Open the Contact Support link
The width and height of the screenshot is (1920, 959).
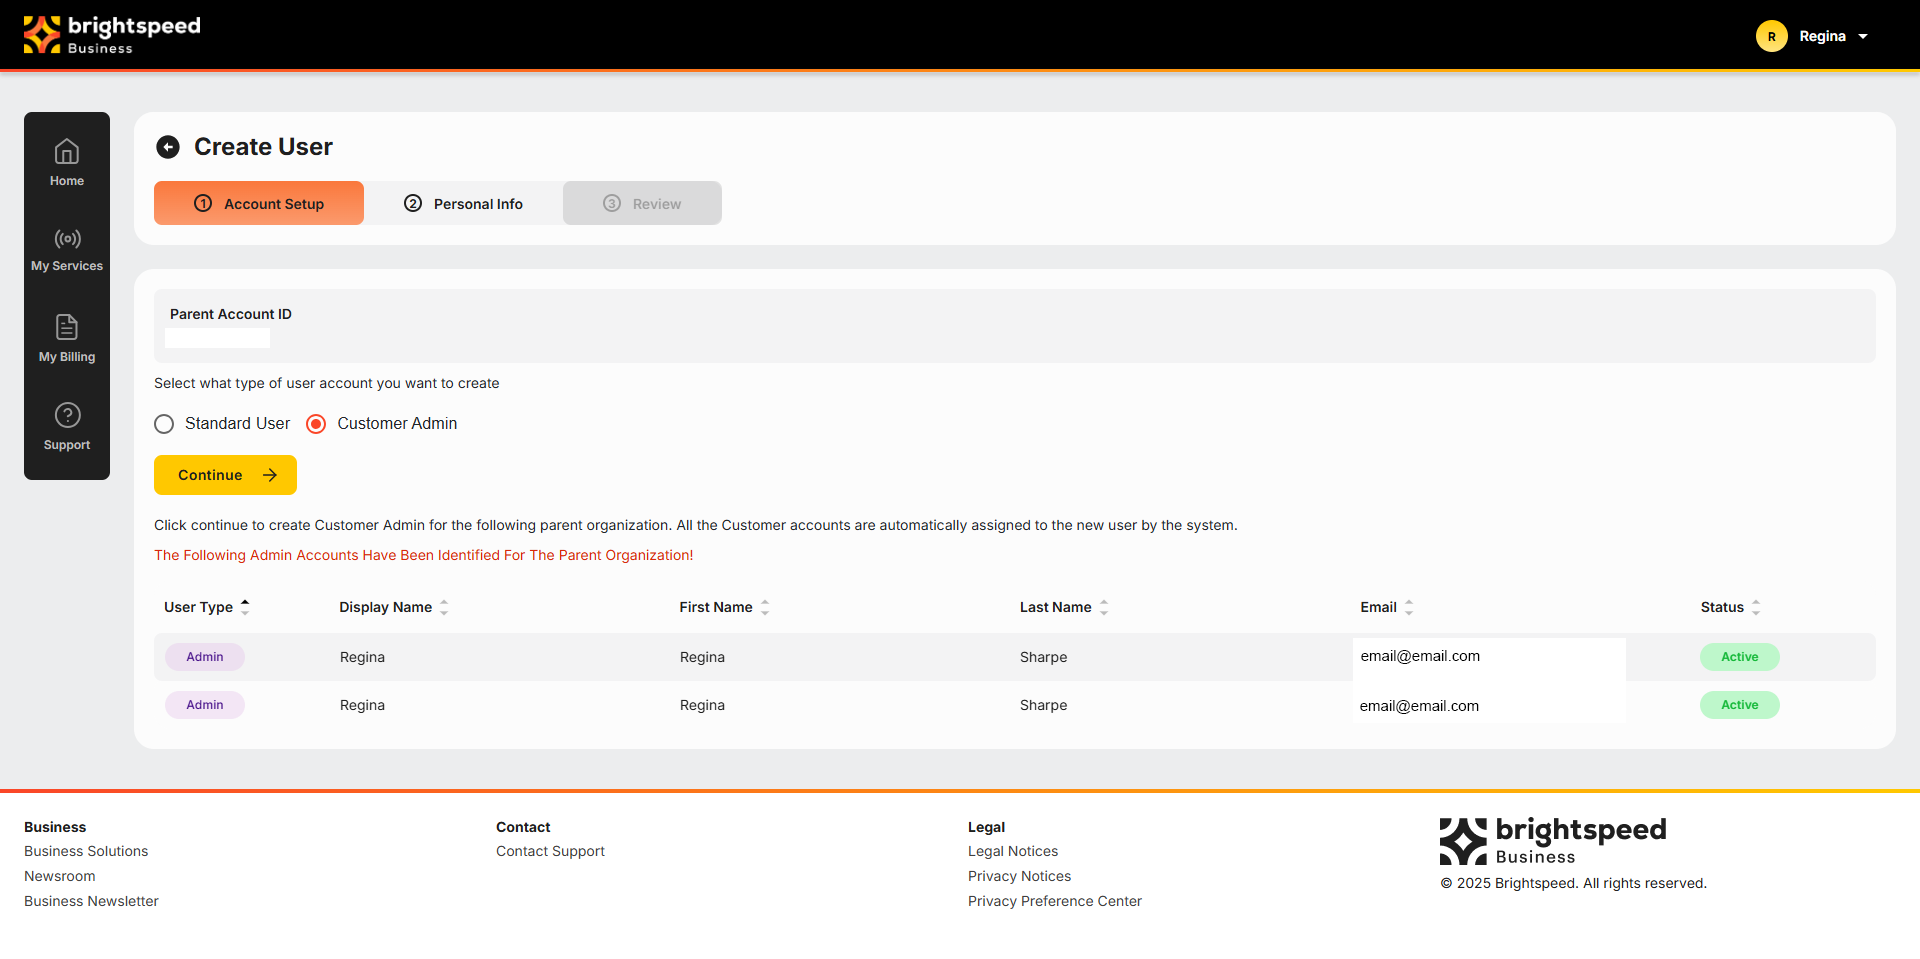click(550, 851)
